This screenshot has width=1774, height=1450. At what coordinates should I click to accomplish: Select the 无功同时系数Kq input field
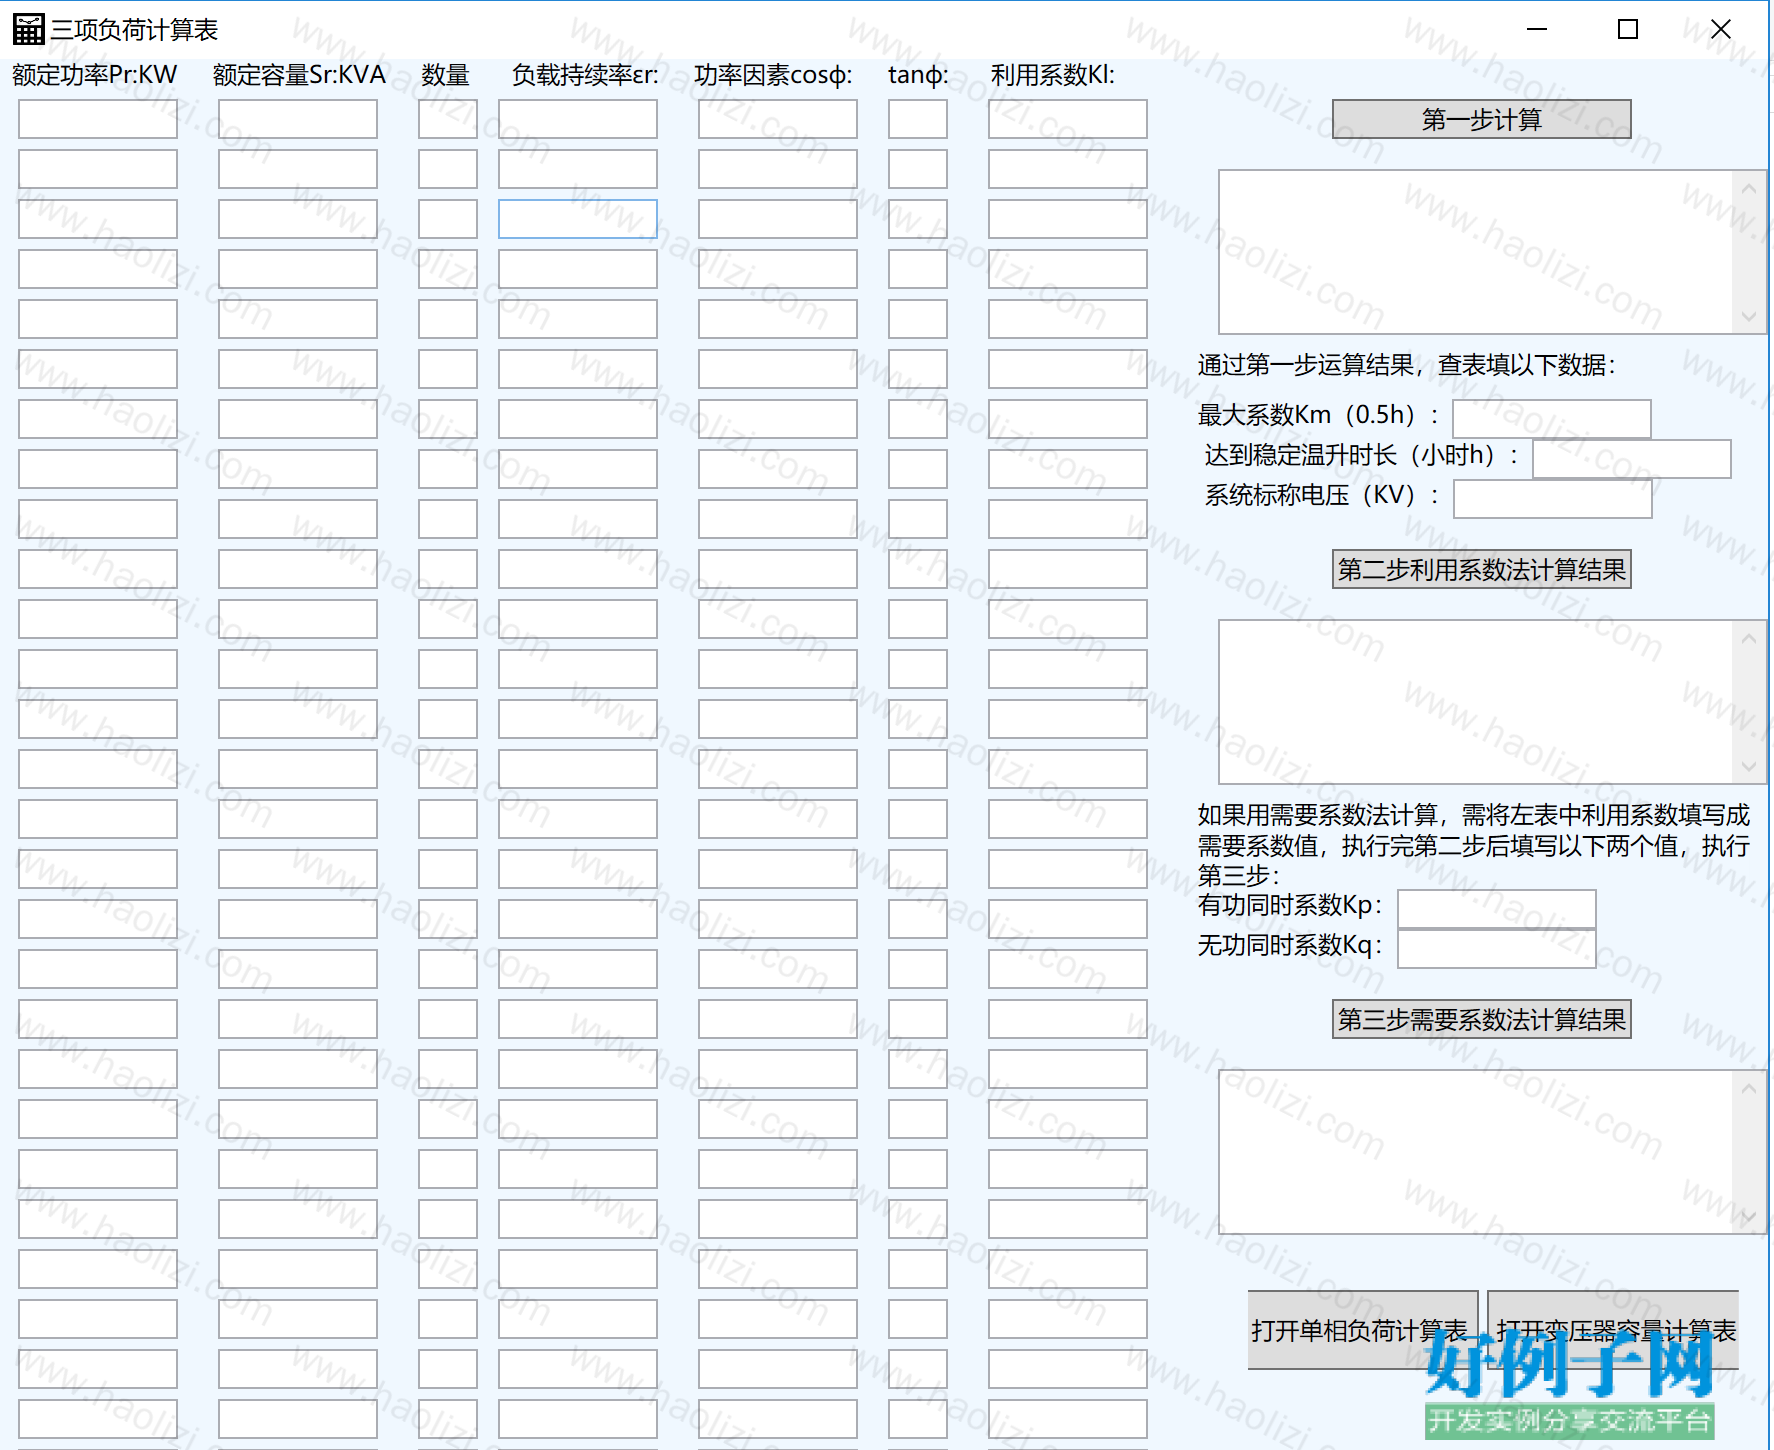[1496, 949]
